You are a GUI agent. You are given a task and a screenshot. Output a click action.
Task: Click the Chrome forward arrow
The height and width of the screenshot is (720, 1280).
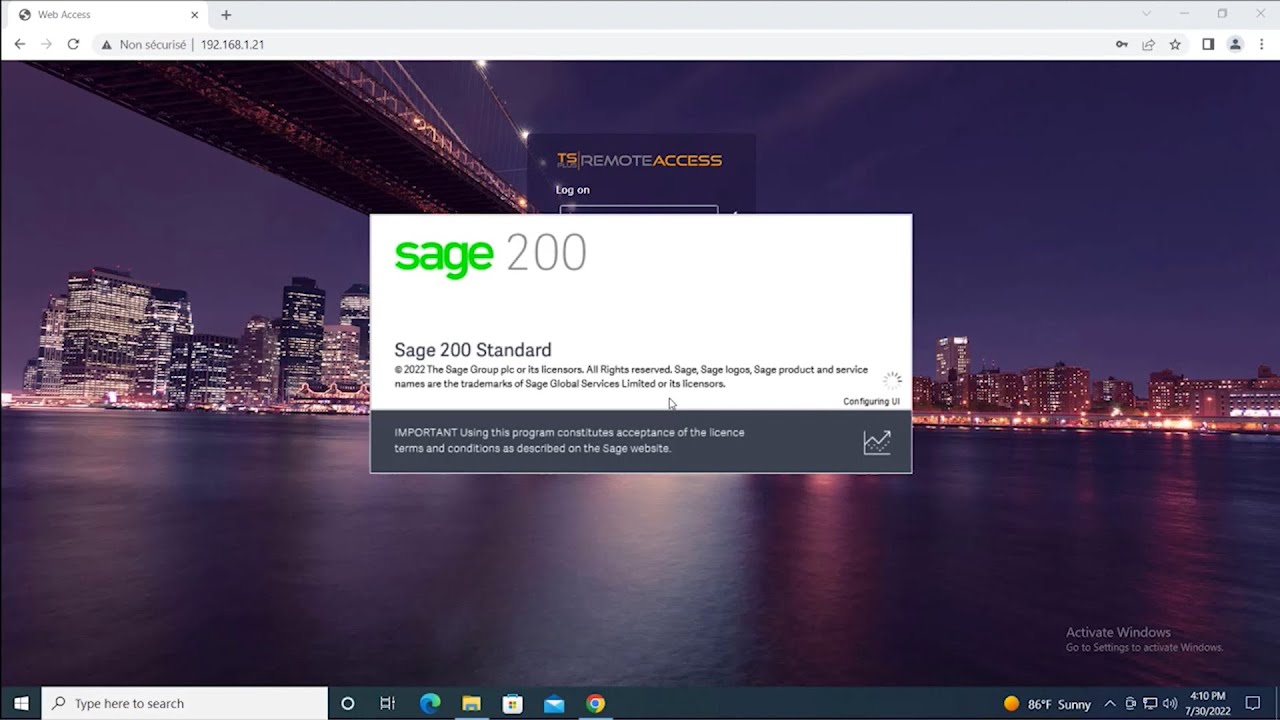46,44
